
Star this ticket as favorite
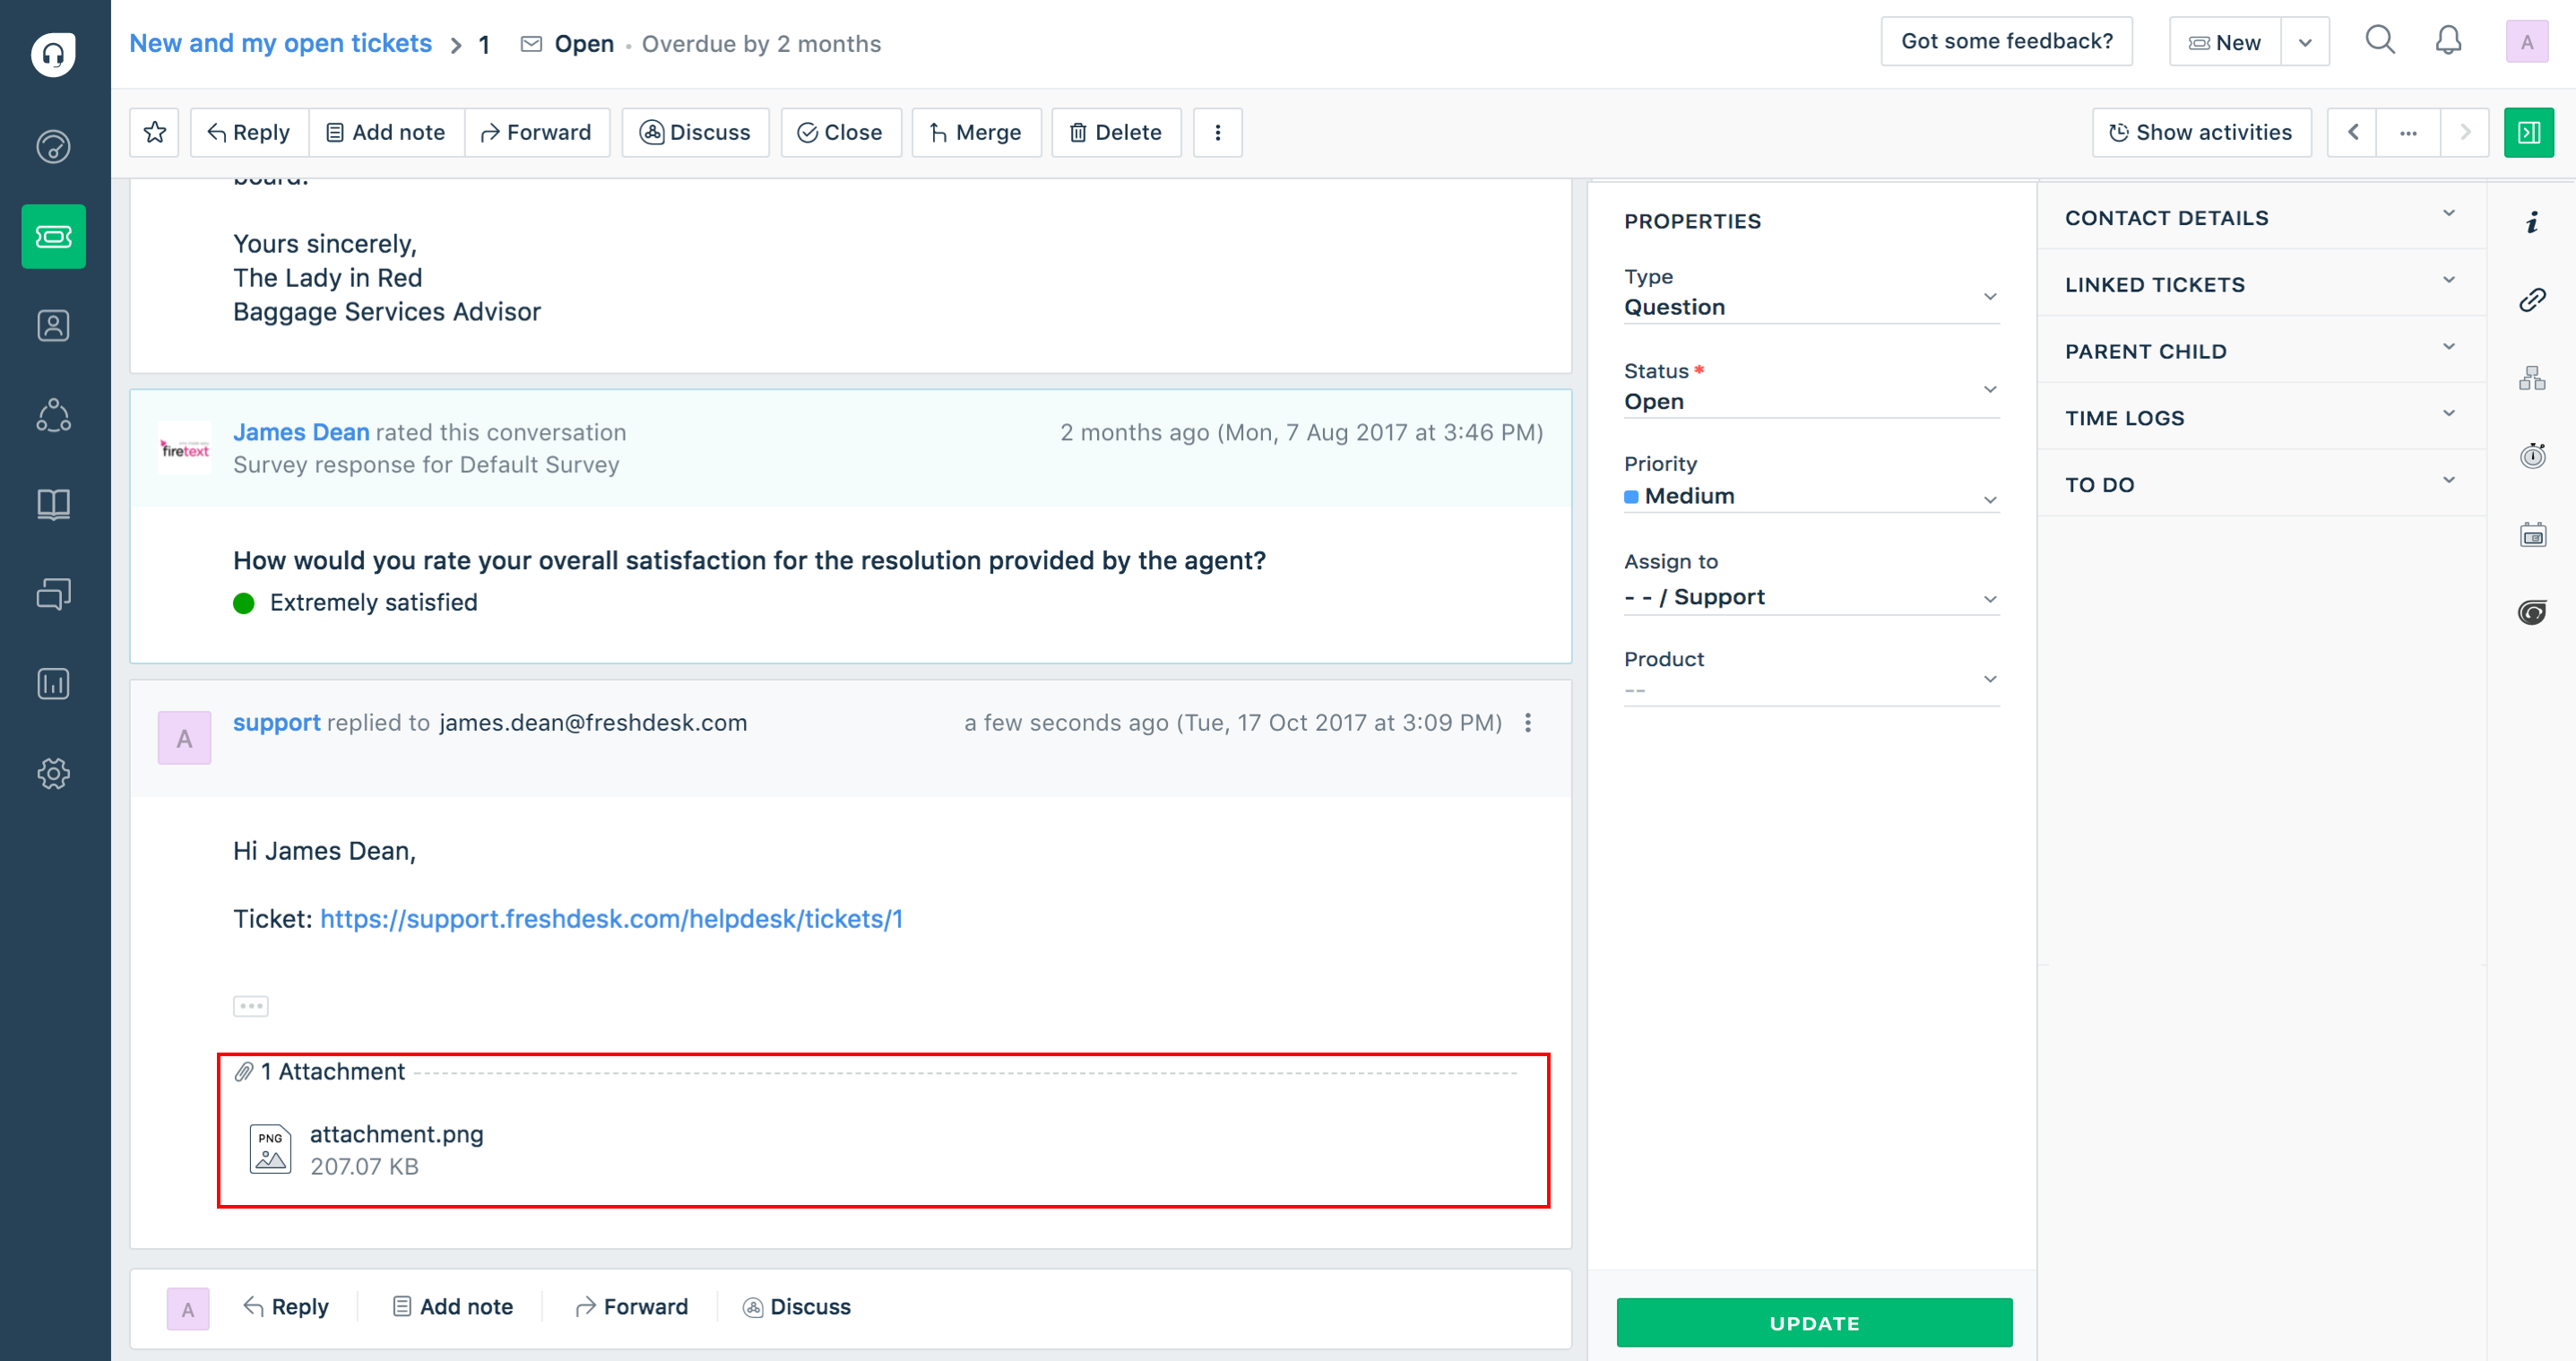pos(155,132)
